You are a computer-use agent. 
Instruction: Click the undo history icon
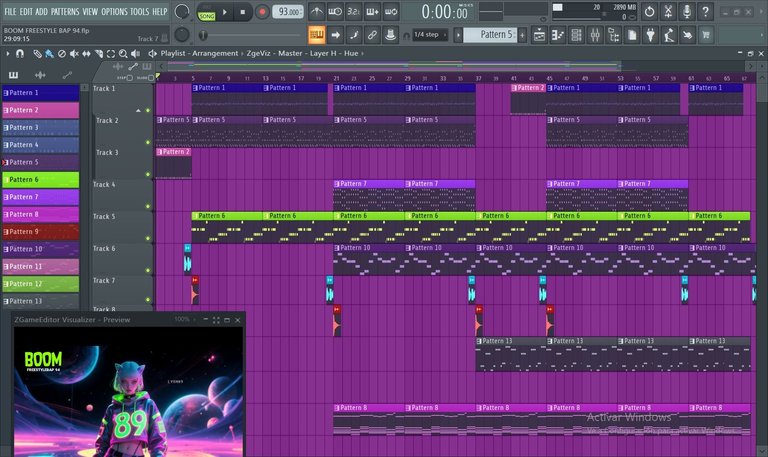pyautogui.click(x=649, y=11)
